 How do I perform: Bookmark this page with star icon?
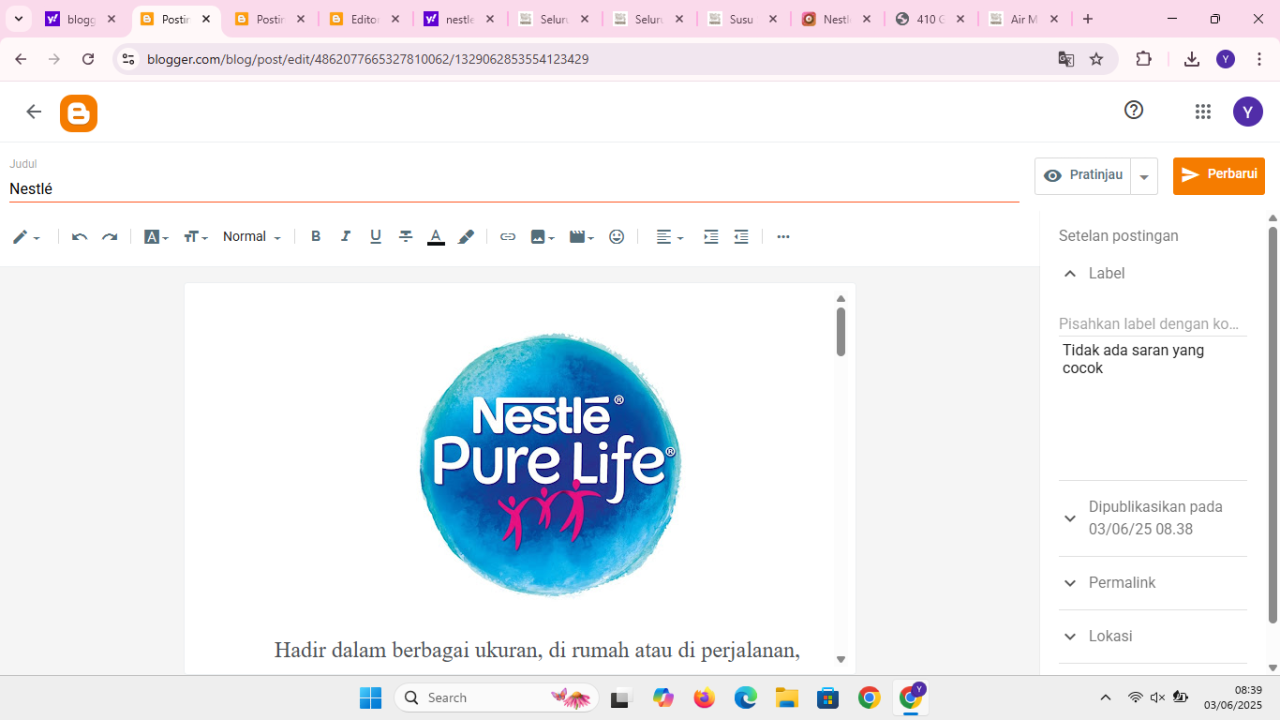1096,59
